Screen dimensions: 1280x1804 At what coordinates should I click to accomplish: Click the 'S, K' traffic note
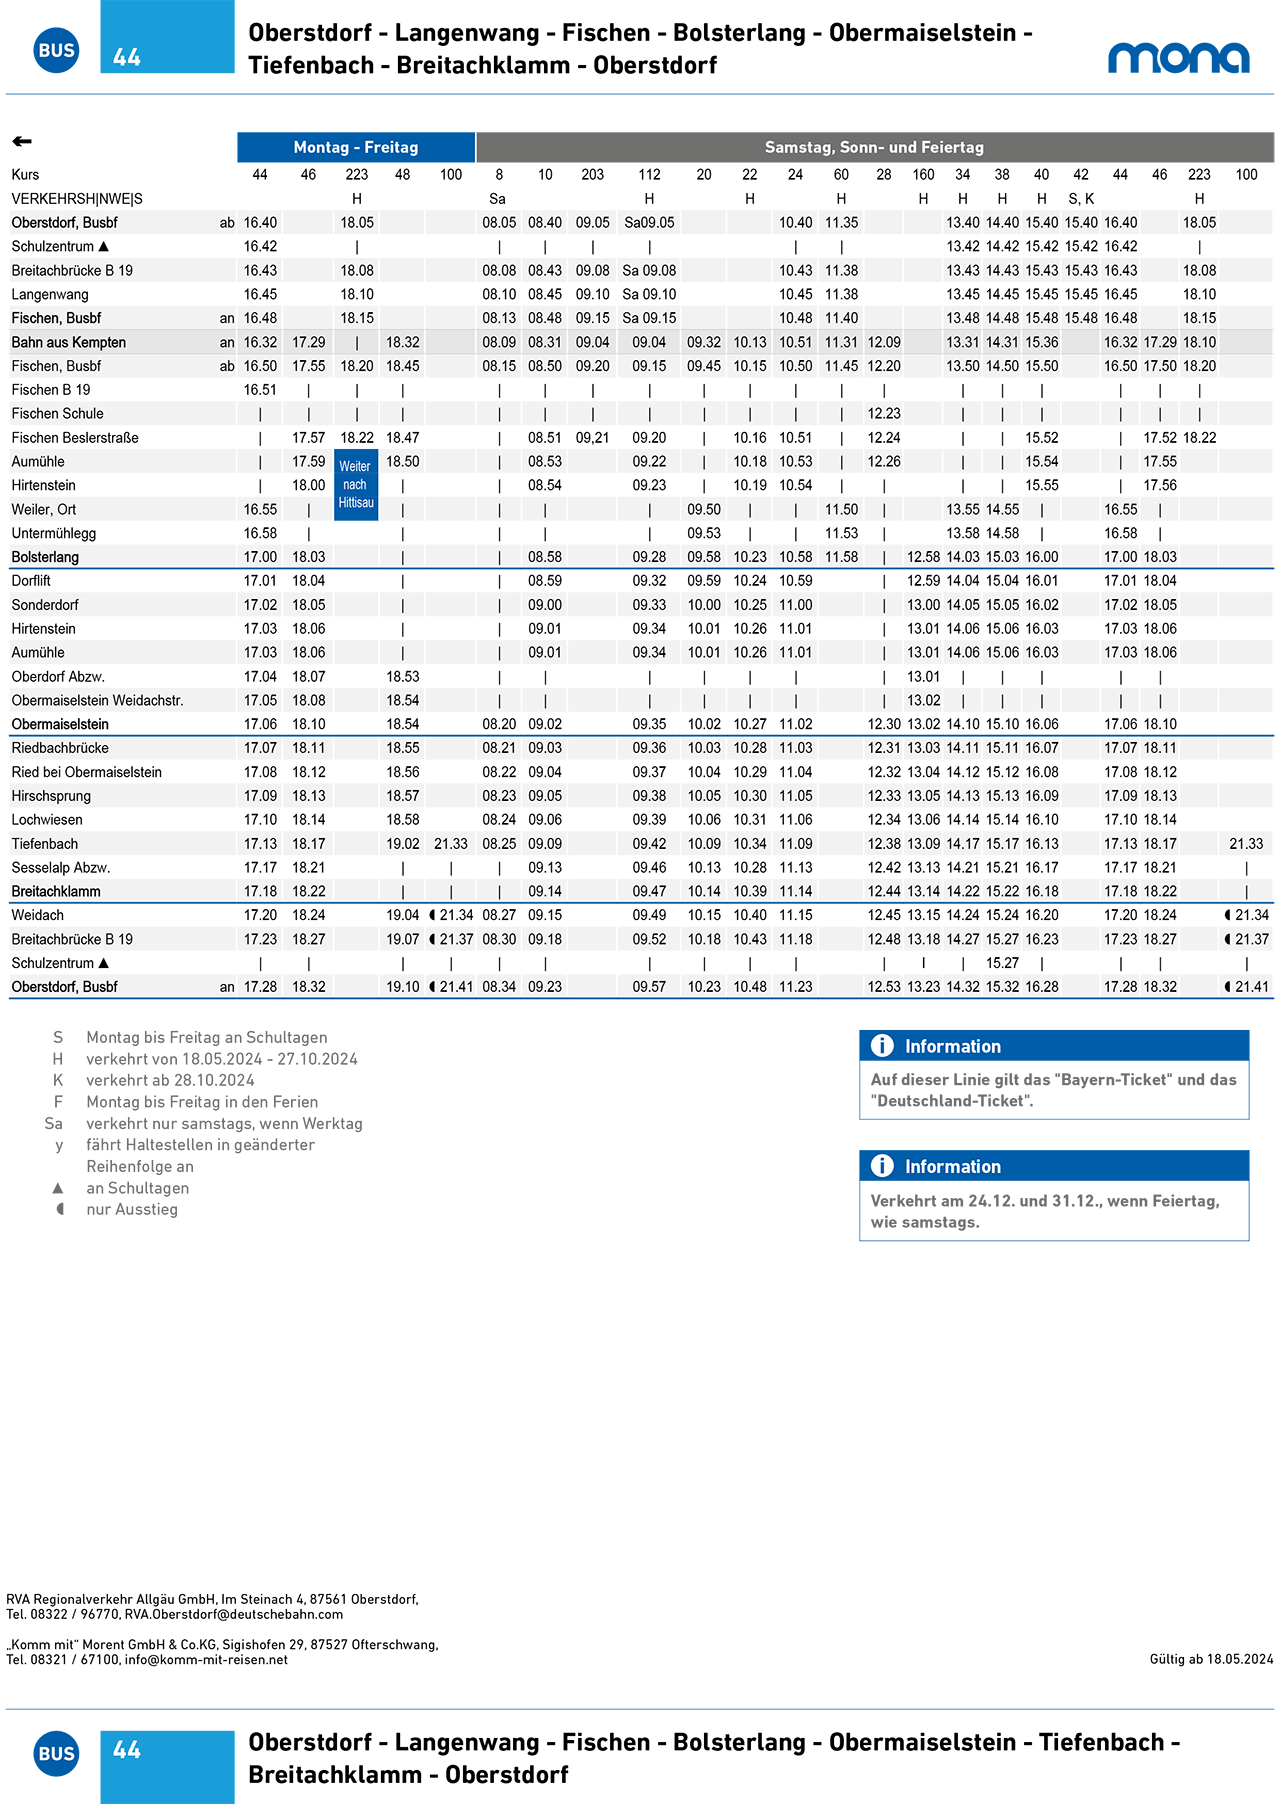click(x=1081, y=198)
